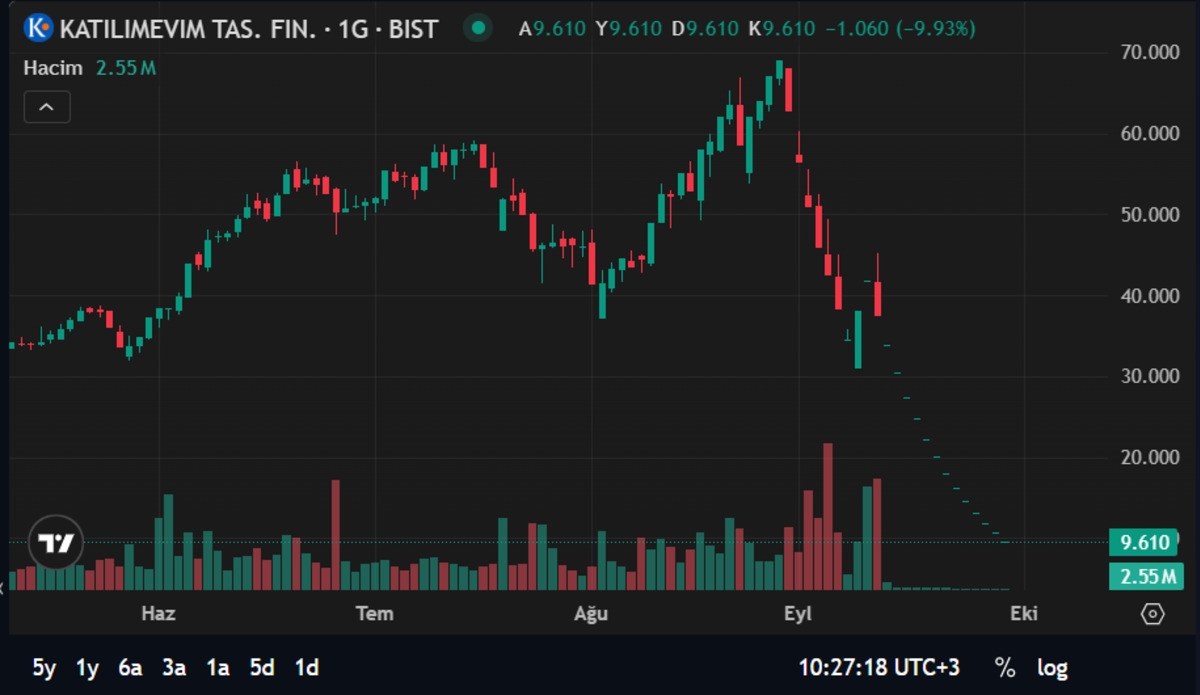Click the 40.000 price axis label
This screenshot has width=1200, height=695.
[x=1151, y=295]
